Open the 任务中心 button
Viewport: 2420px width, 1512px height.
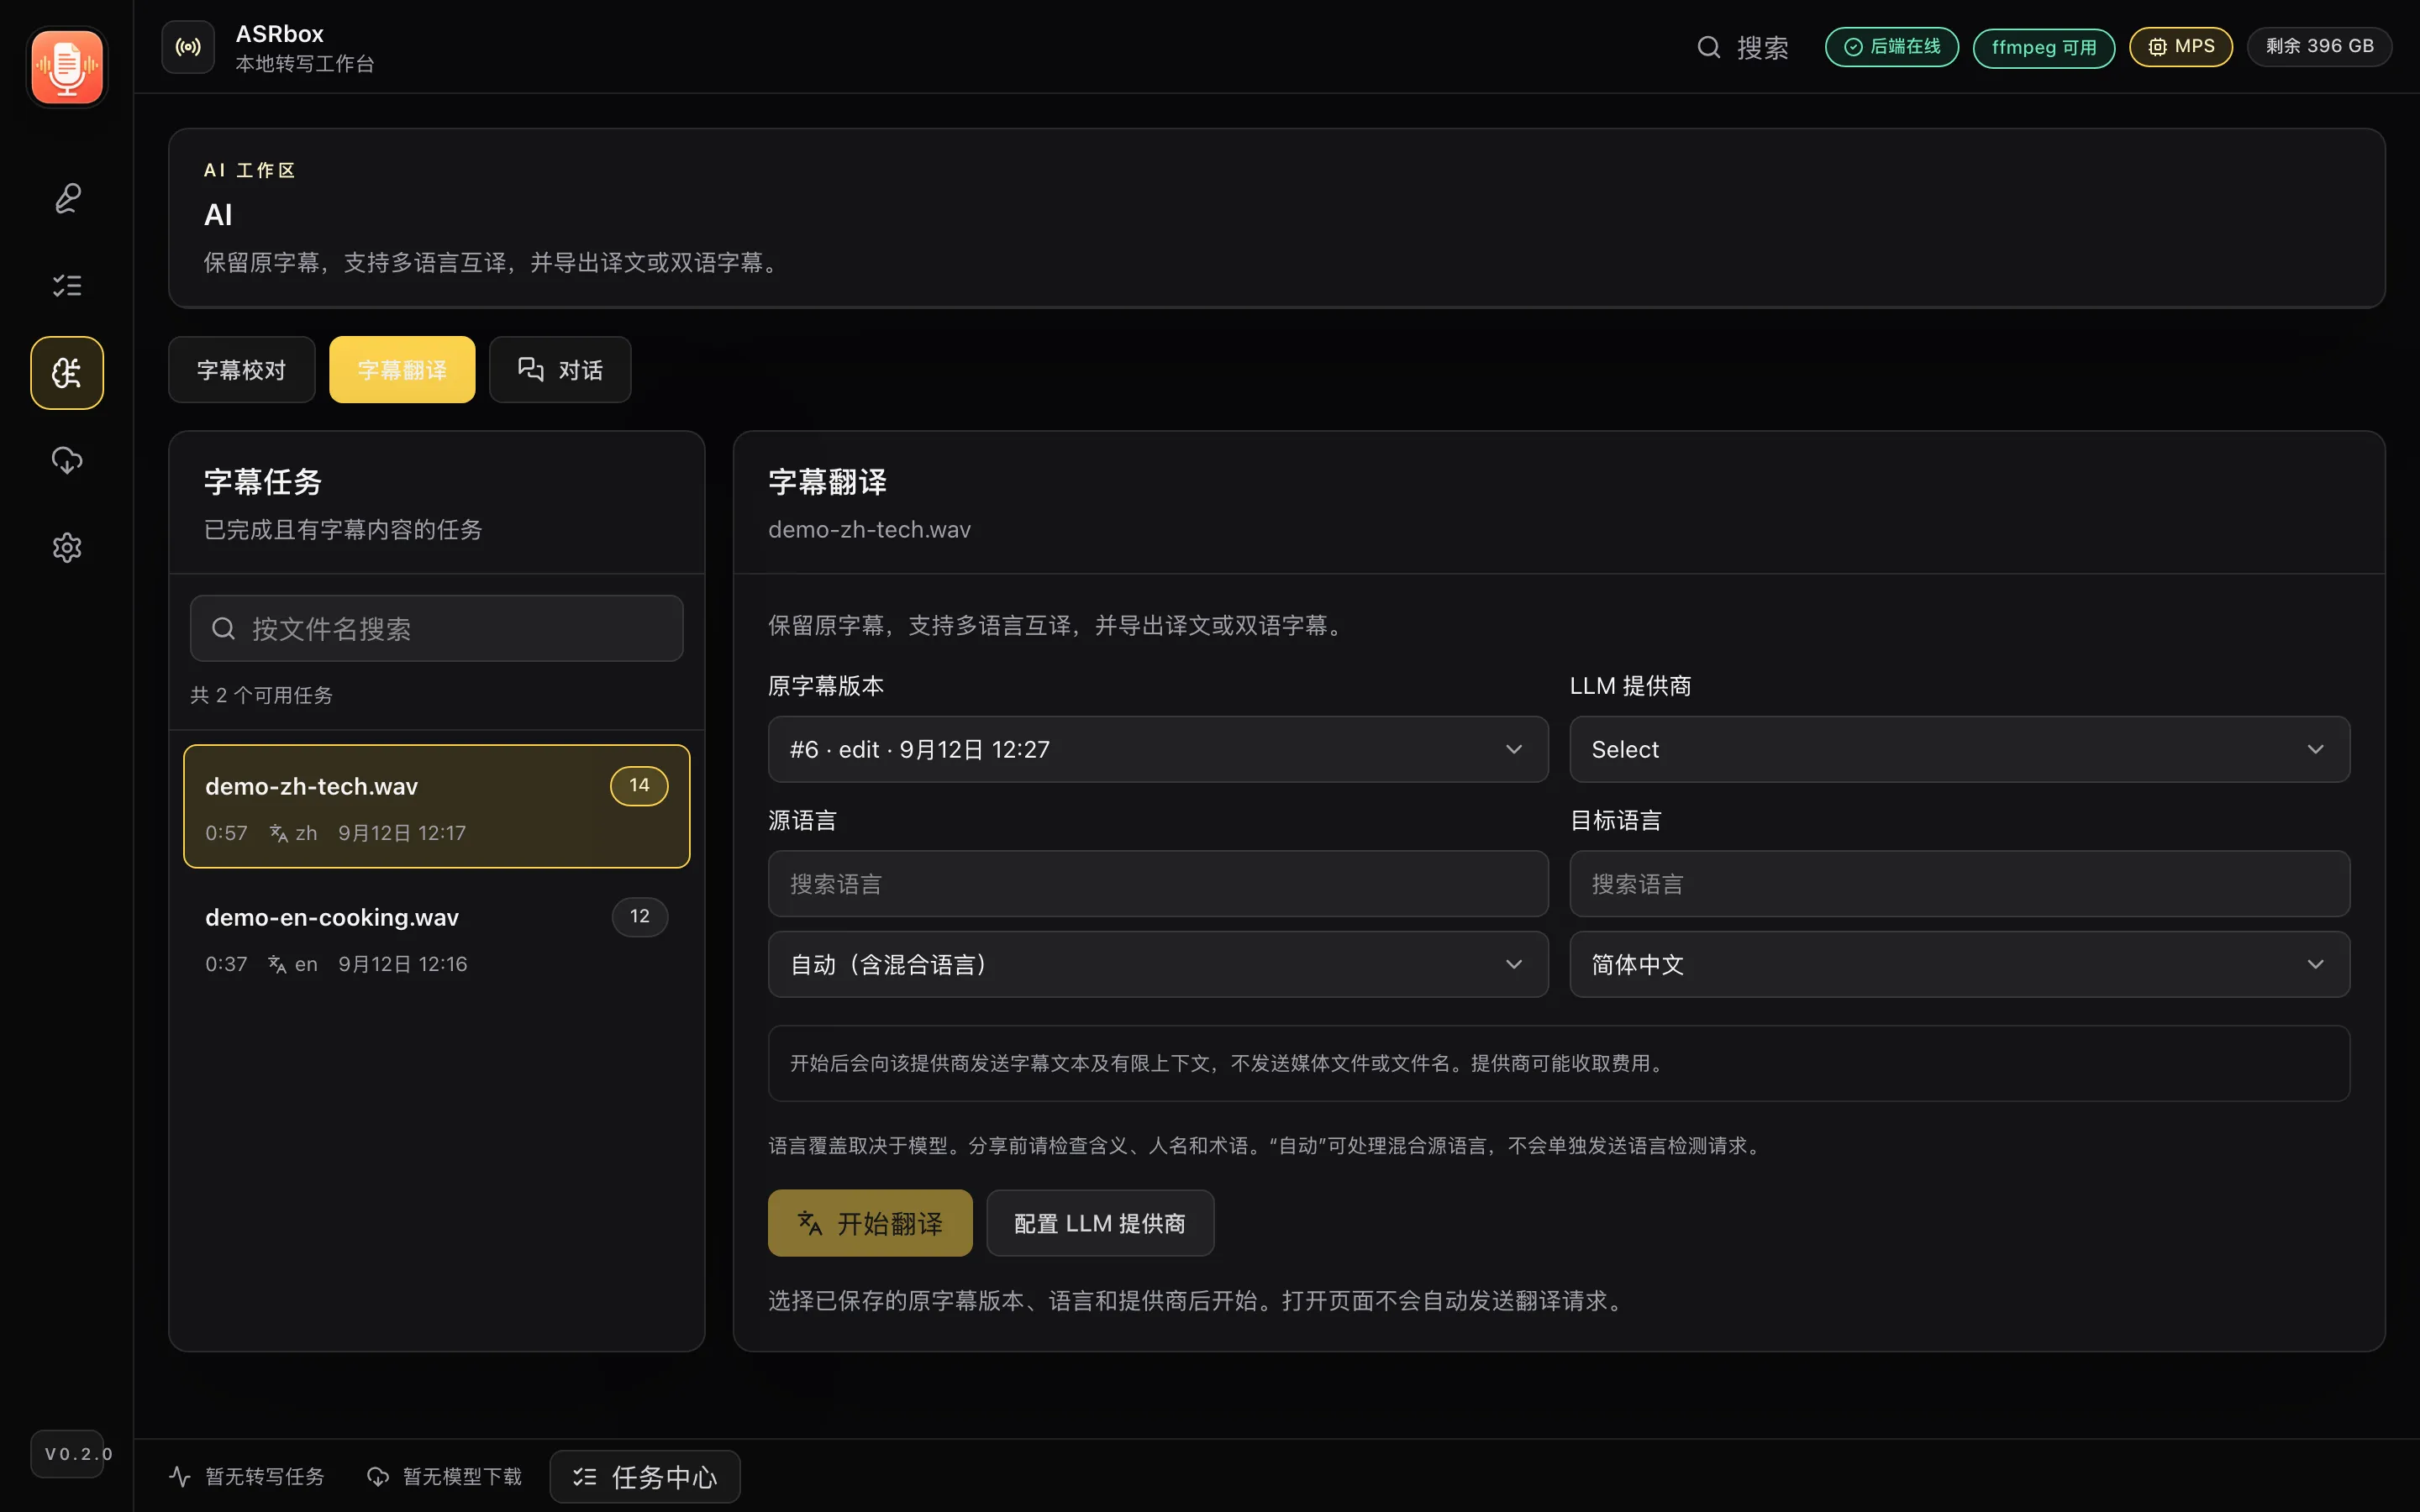645,1476
